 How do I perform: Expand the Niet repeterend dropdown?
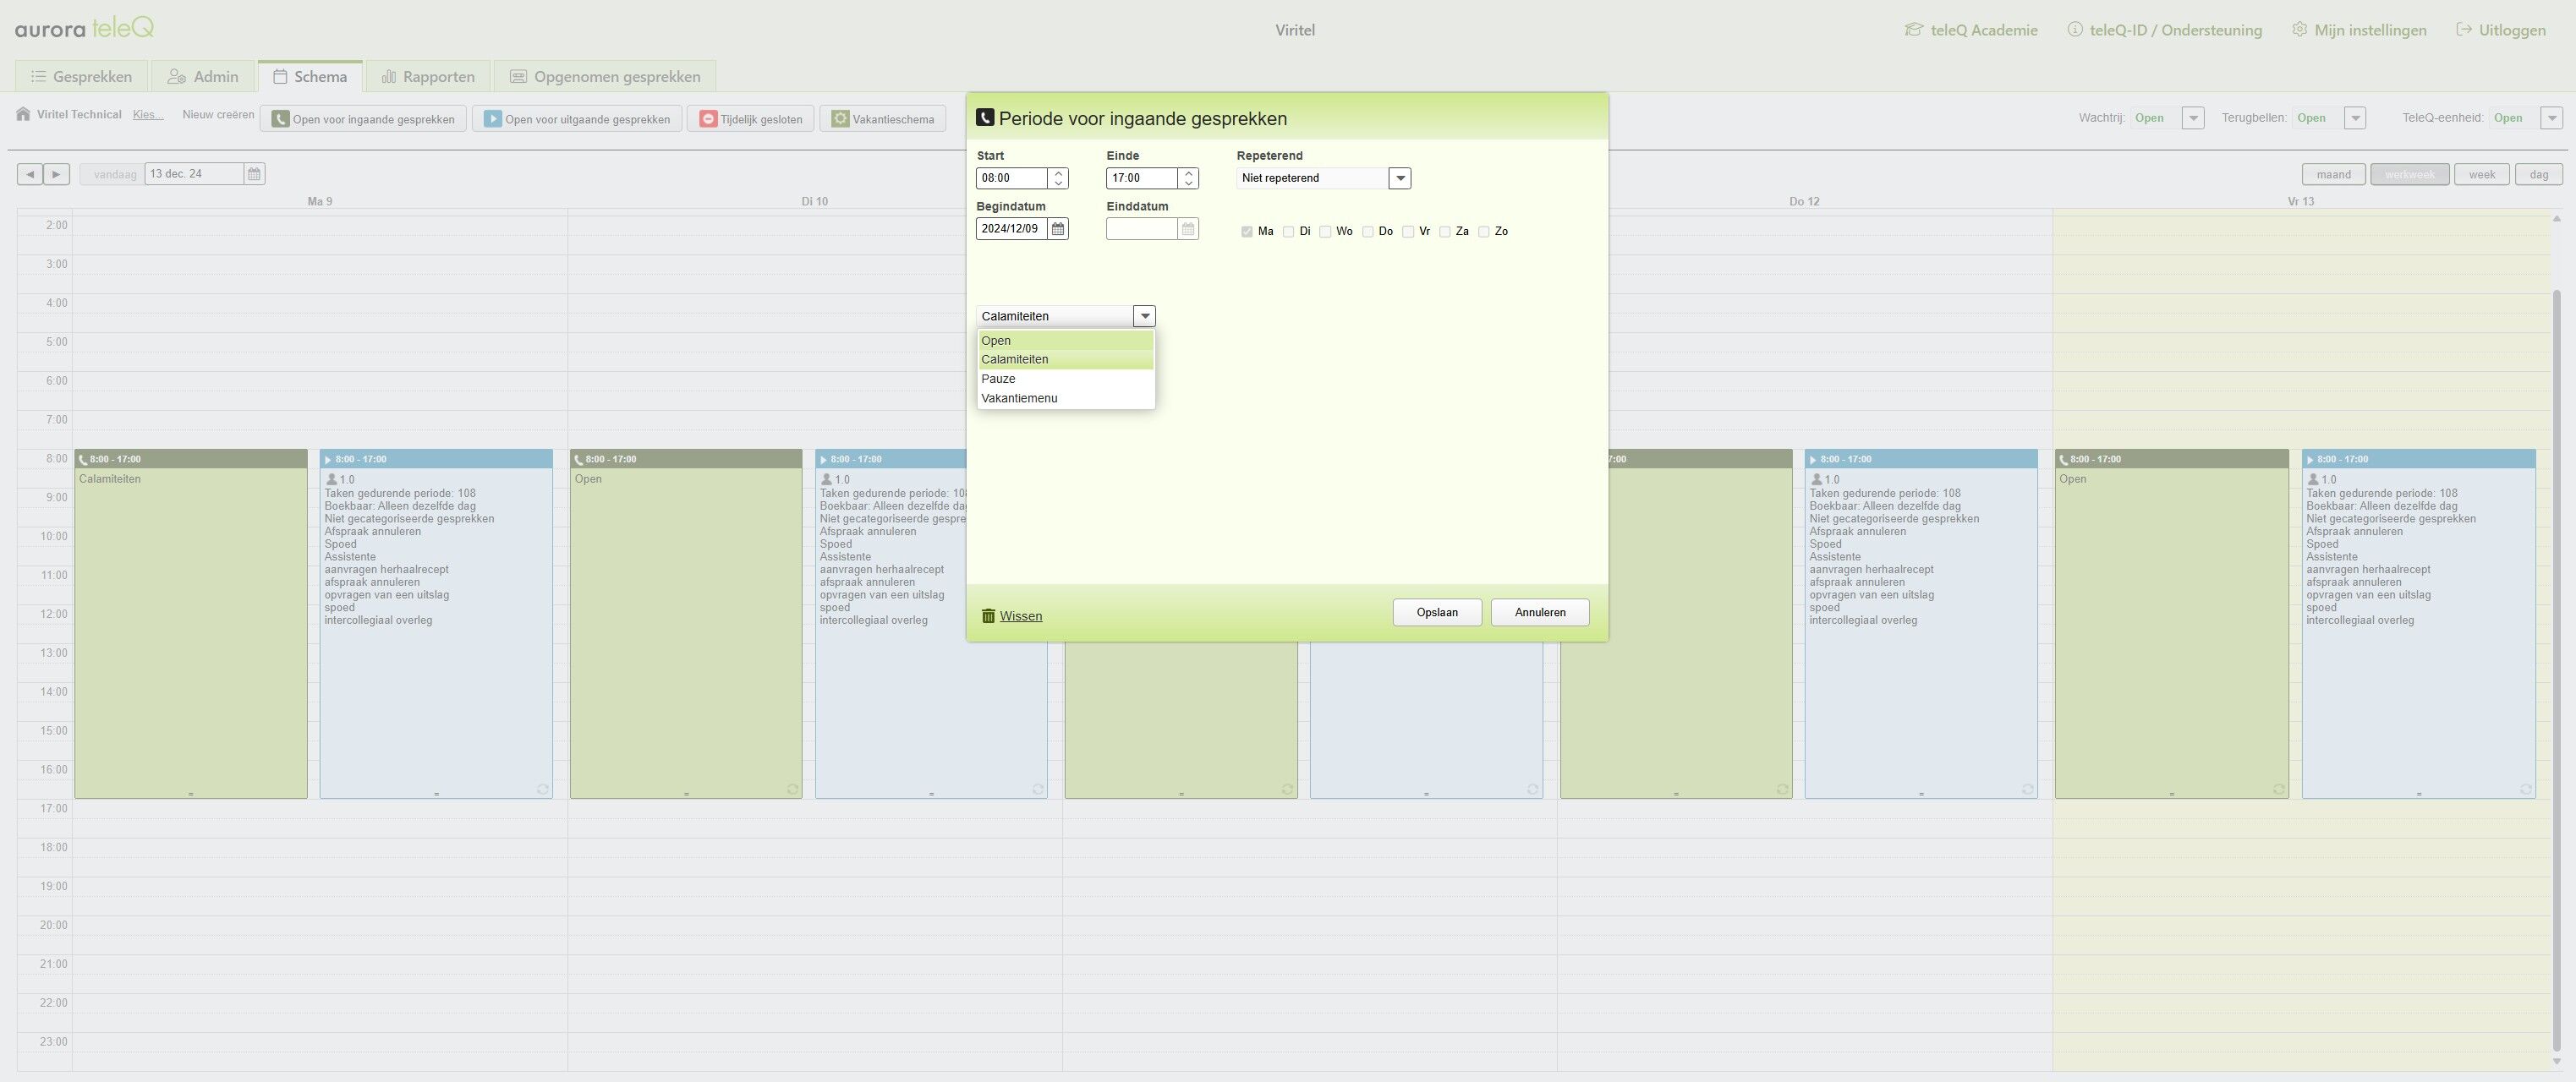tap(1400, 178)
